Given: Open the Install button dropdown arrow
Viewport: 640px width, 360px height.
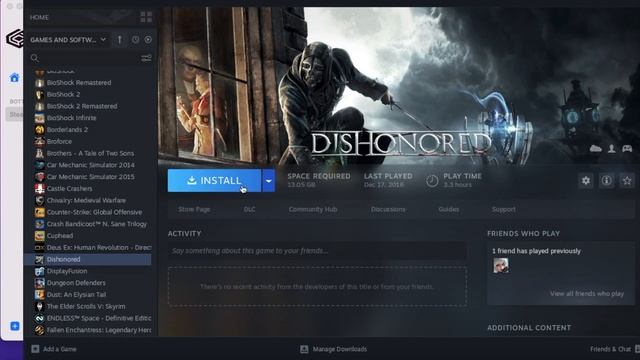Looking at the screenshot, I should (x=269, y=180).
